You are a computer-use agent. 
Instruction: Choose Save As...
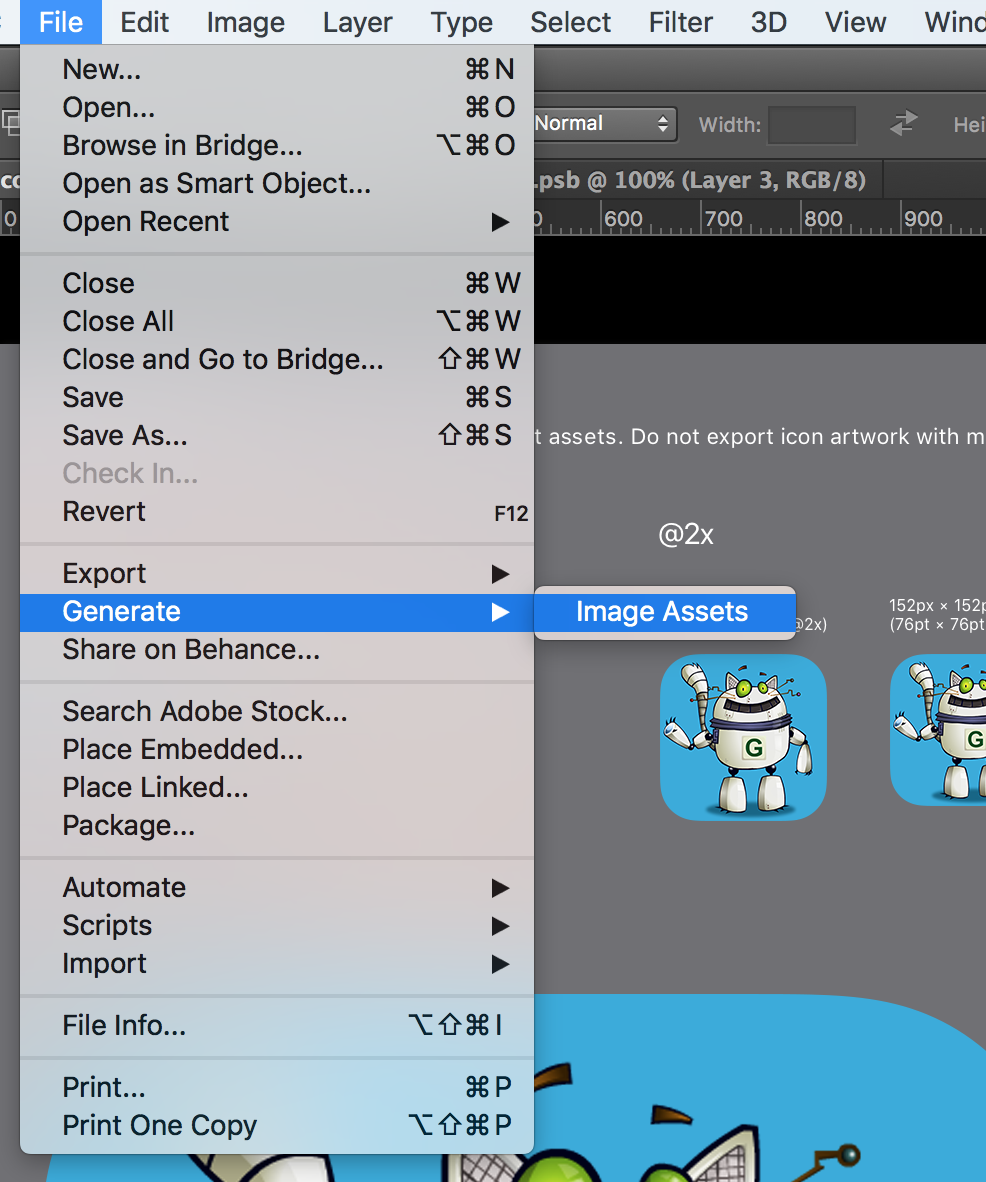pos(277,435)
